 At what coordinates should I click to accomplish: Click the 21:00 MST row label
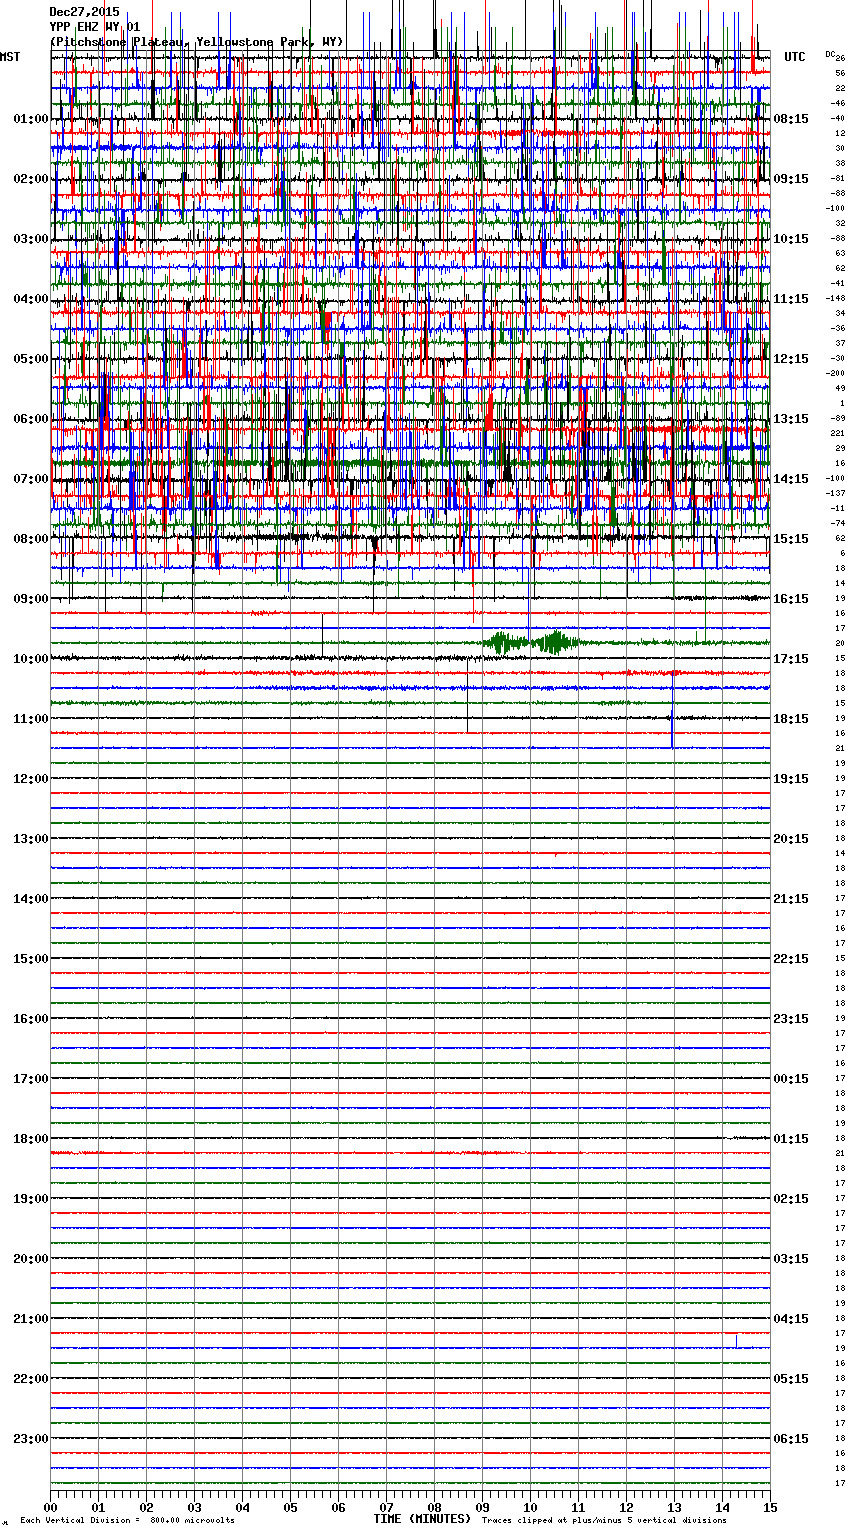(30, 1319)
